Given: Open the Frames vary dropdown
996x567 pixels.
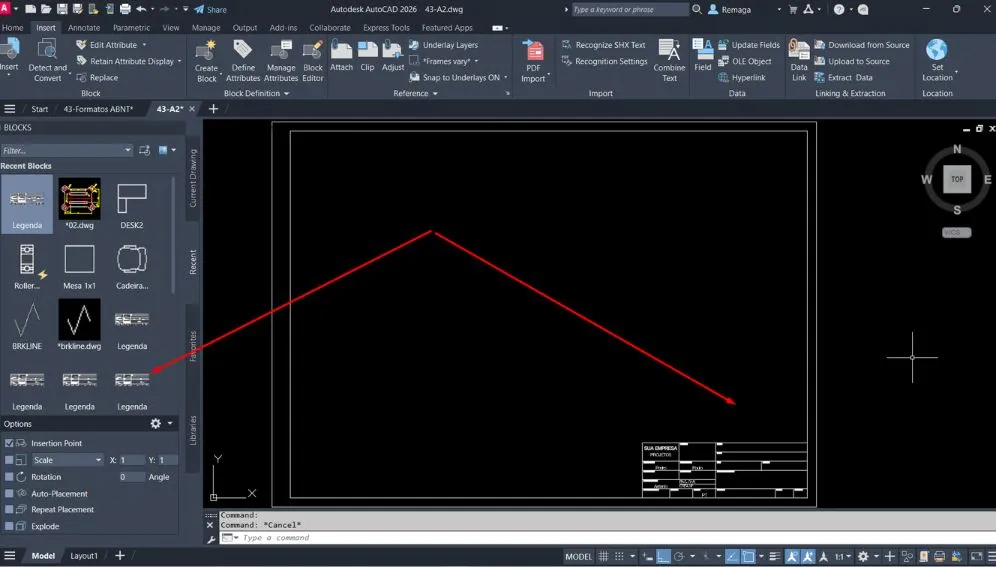Looking at the screenshot, I should pos(455,61).
